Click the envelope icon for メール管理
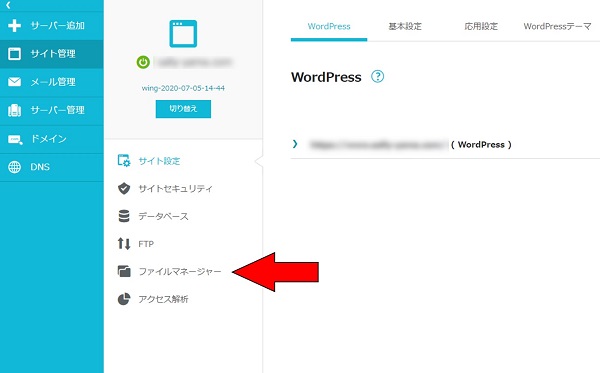 15,82
